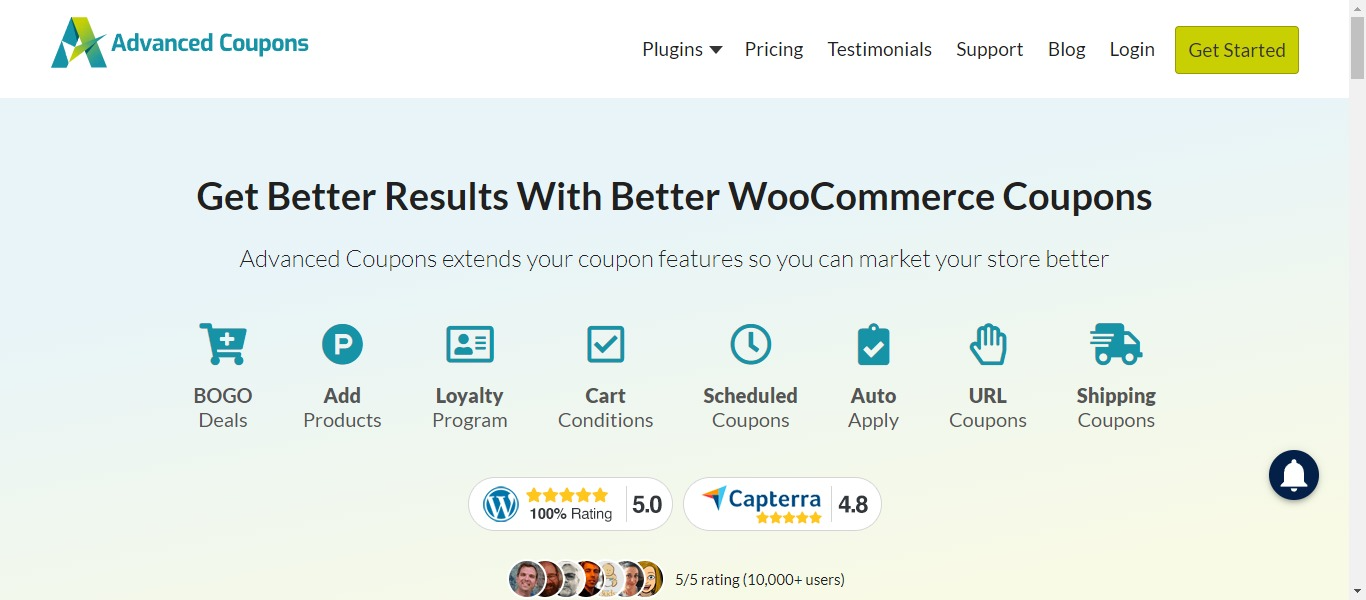Open the notification bell button
Screen dimensions: 1366x600
pos(1293,475)
